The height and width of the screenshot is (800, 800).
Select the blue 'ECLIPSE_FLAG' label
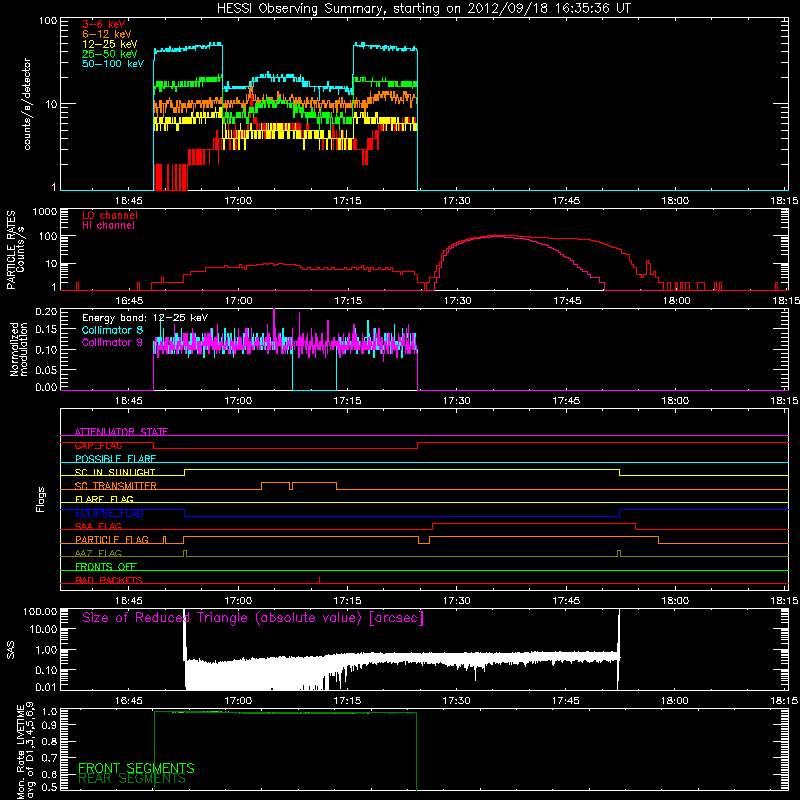click(x=109, y=513)
